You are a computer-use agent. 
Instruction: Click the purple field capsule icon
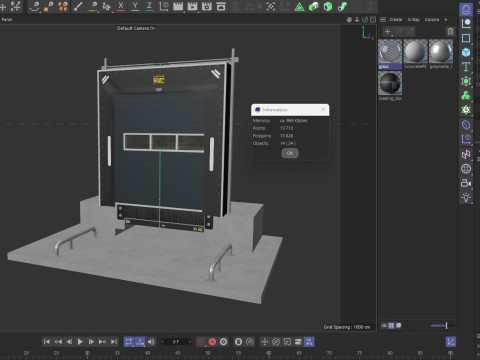click(x=466, y=125)
